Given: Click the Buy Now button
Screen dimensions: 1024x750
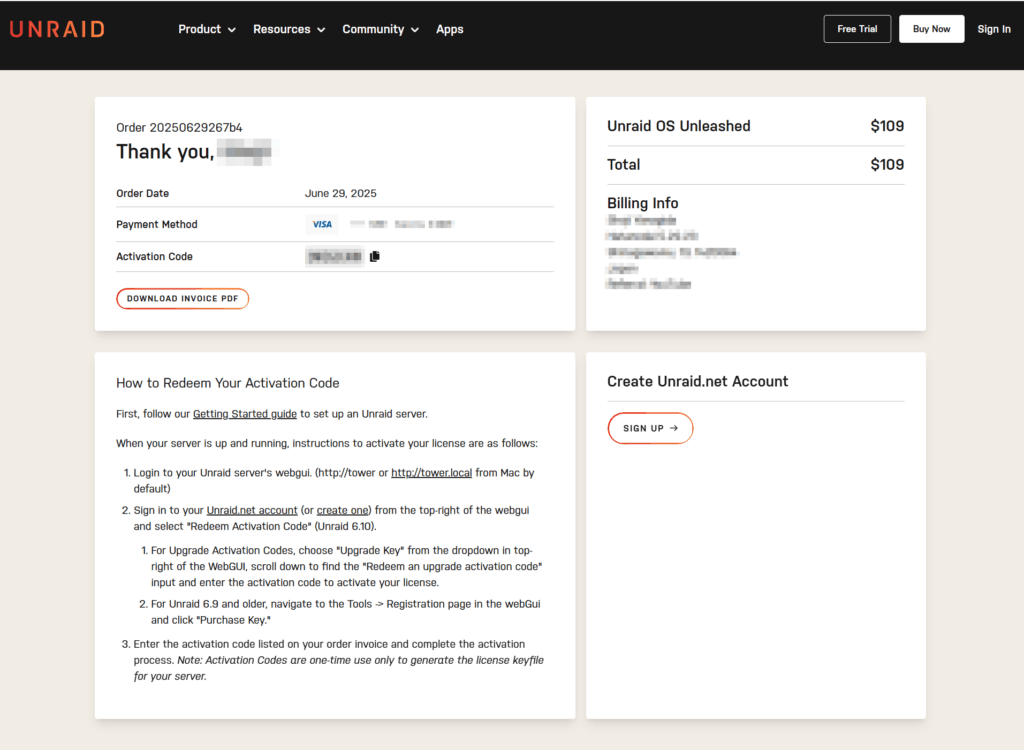Looking at the screenshot, I should pyautogui.click(x=931, y=29).
